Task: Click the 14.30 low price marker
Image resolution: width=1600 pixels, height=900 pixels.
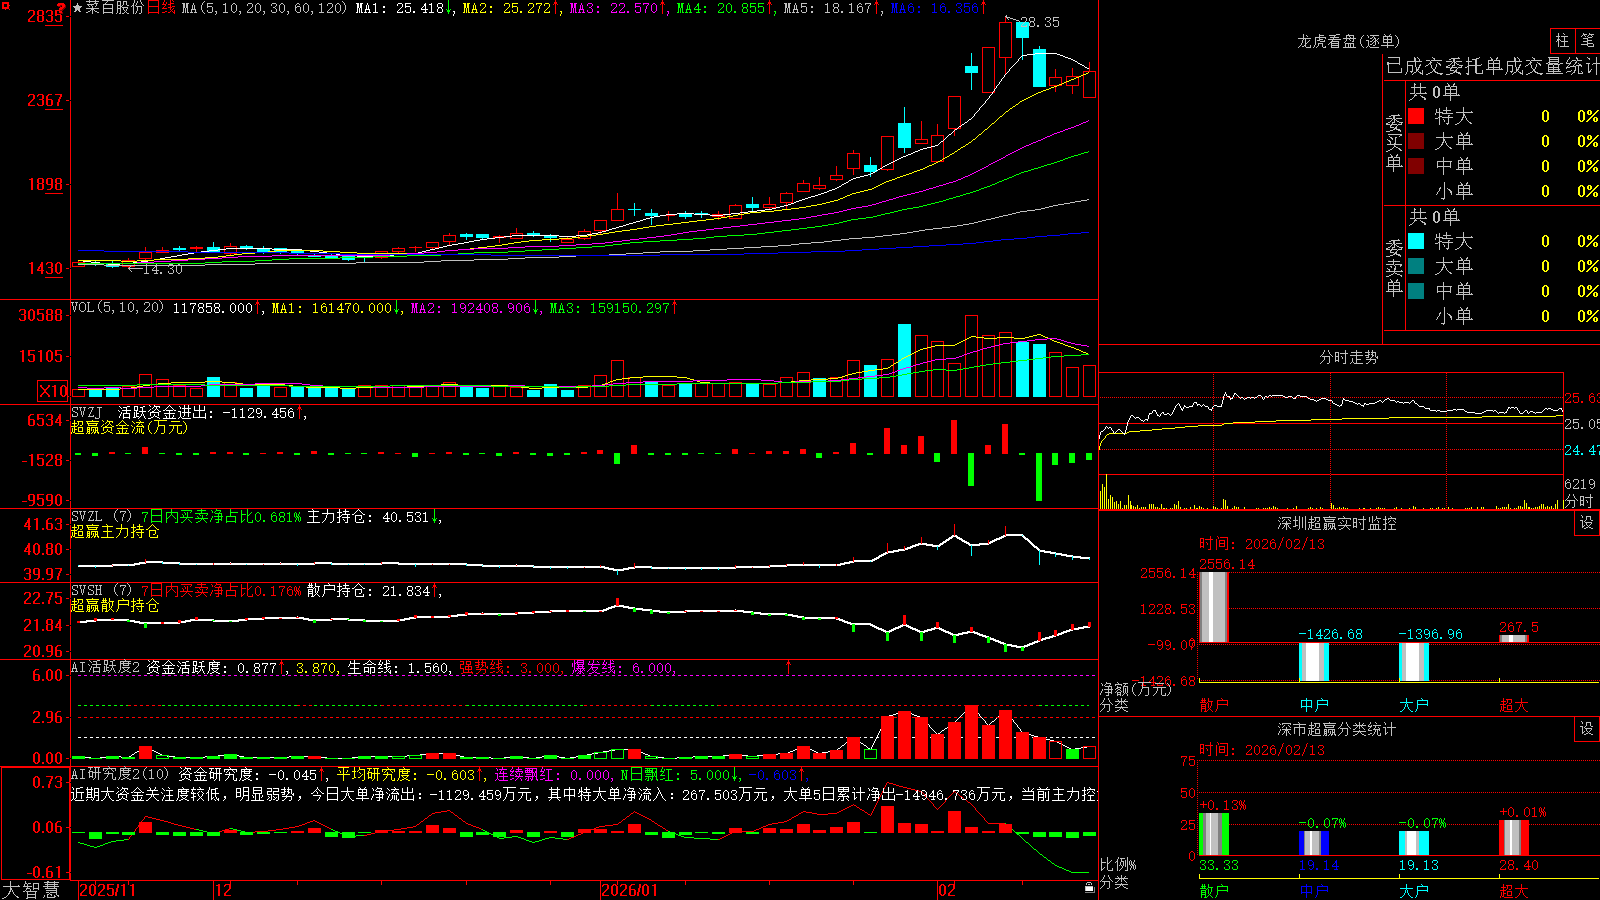Action: [162, 269]
